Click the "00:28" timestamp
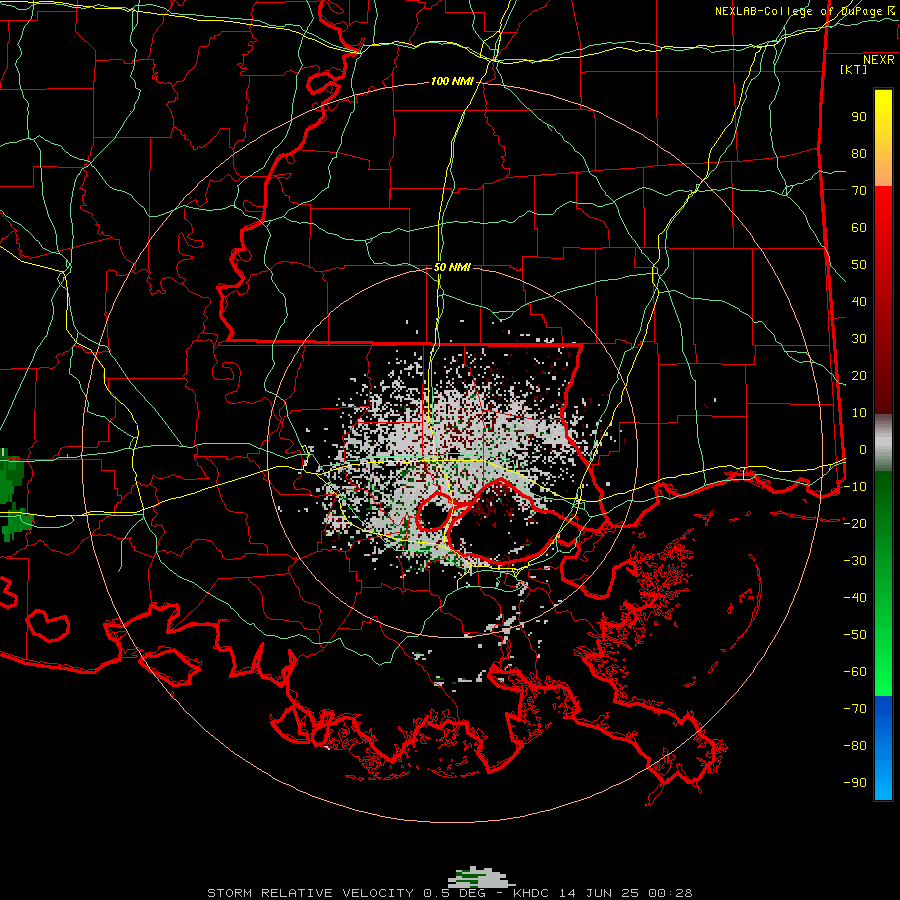Screen dimensions: 900x900 (x=670, y=893)
